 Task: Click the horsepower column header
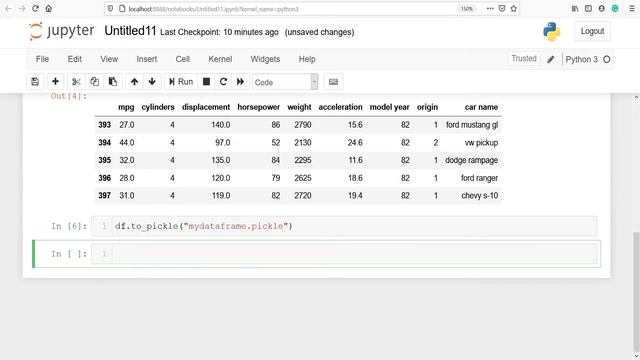[x=258, y=107]
